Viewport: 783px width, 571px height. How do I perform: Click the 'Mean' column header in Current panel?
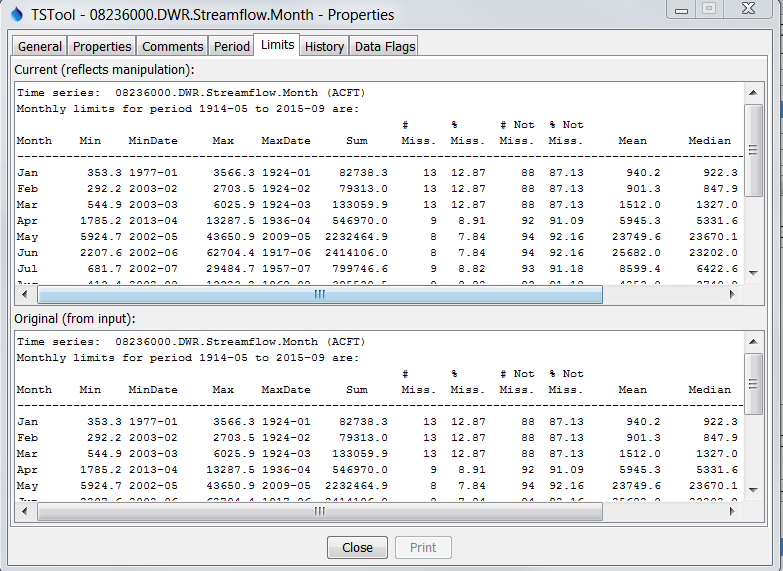632,141
